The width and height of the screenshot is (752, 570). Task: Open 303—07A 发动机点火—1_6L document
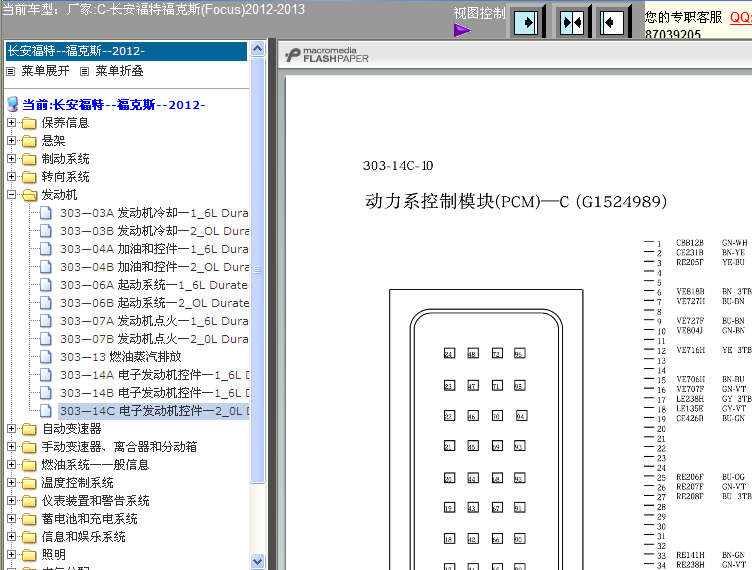(x=154, y=321)
